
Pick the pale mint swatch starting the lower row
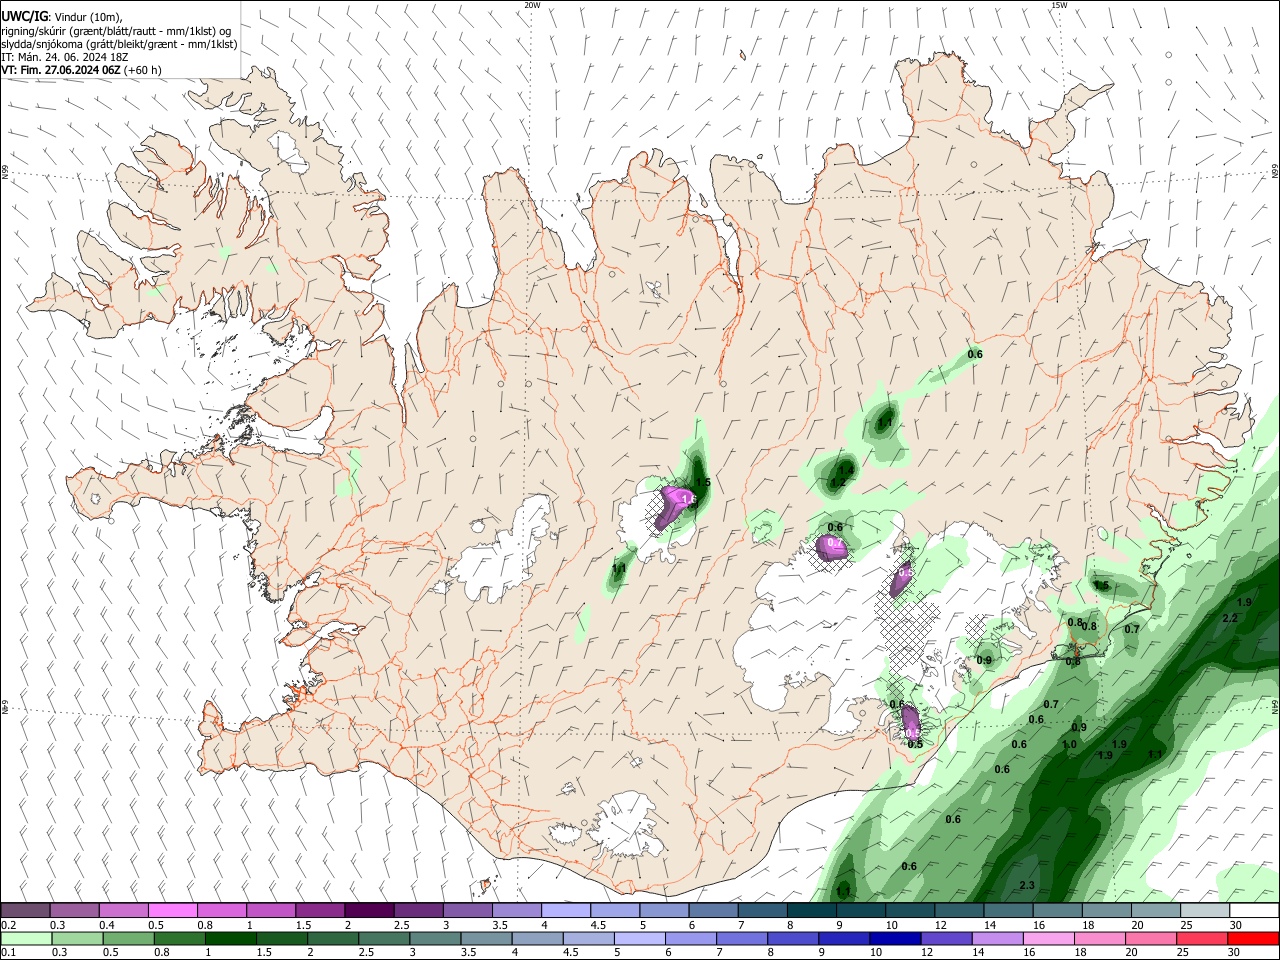[x=25, y=938]
